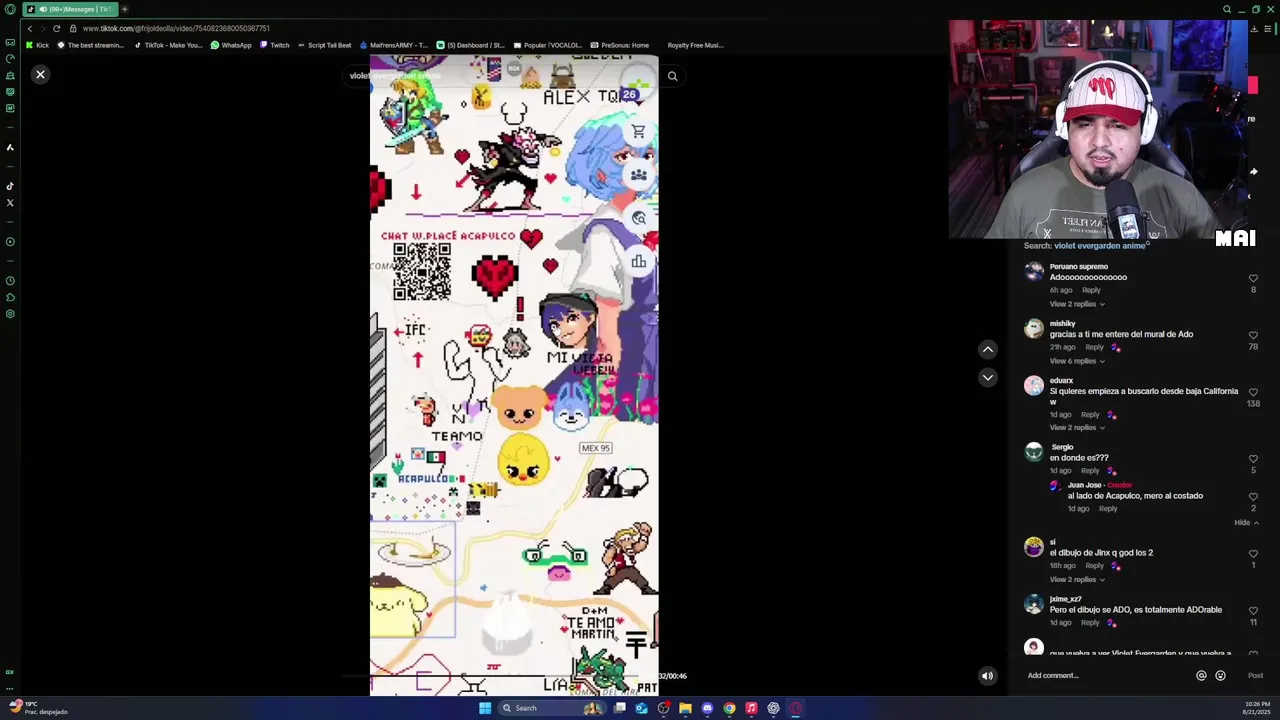Open a new browser tab
1280x720 pixels.
[124, 9]
